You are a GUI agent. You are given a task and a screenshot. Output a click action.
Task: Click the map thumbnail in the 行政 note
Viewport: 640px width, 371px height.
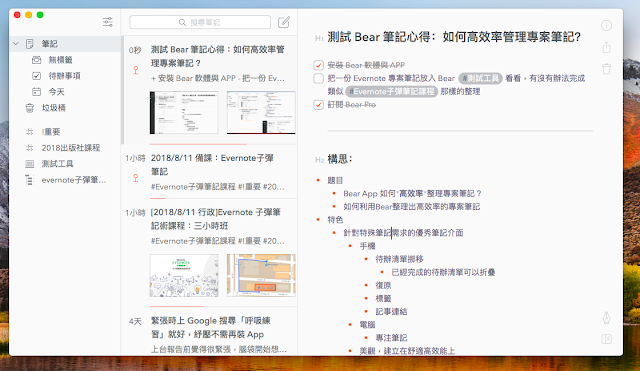(x=261, y=275)
